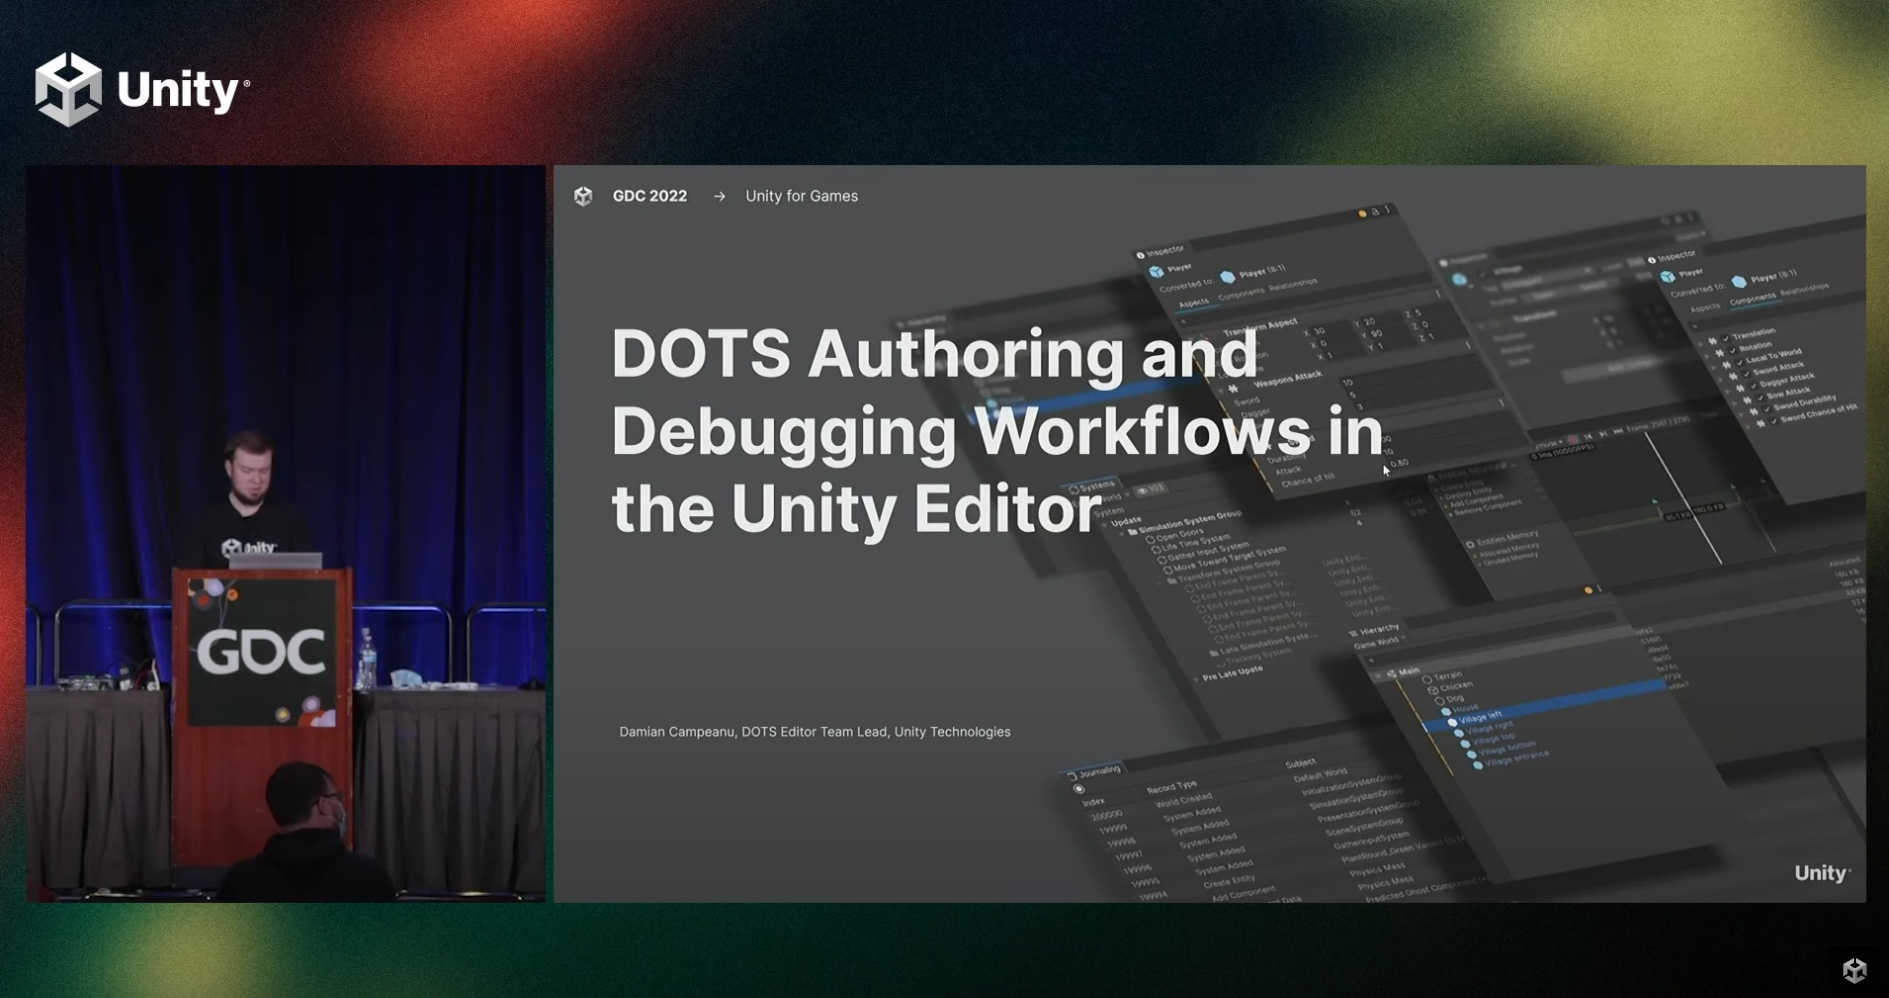Click the Unity for Games breadcrumb text
1889x998 pixels.
(x=800, y=196)
